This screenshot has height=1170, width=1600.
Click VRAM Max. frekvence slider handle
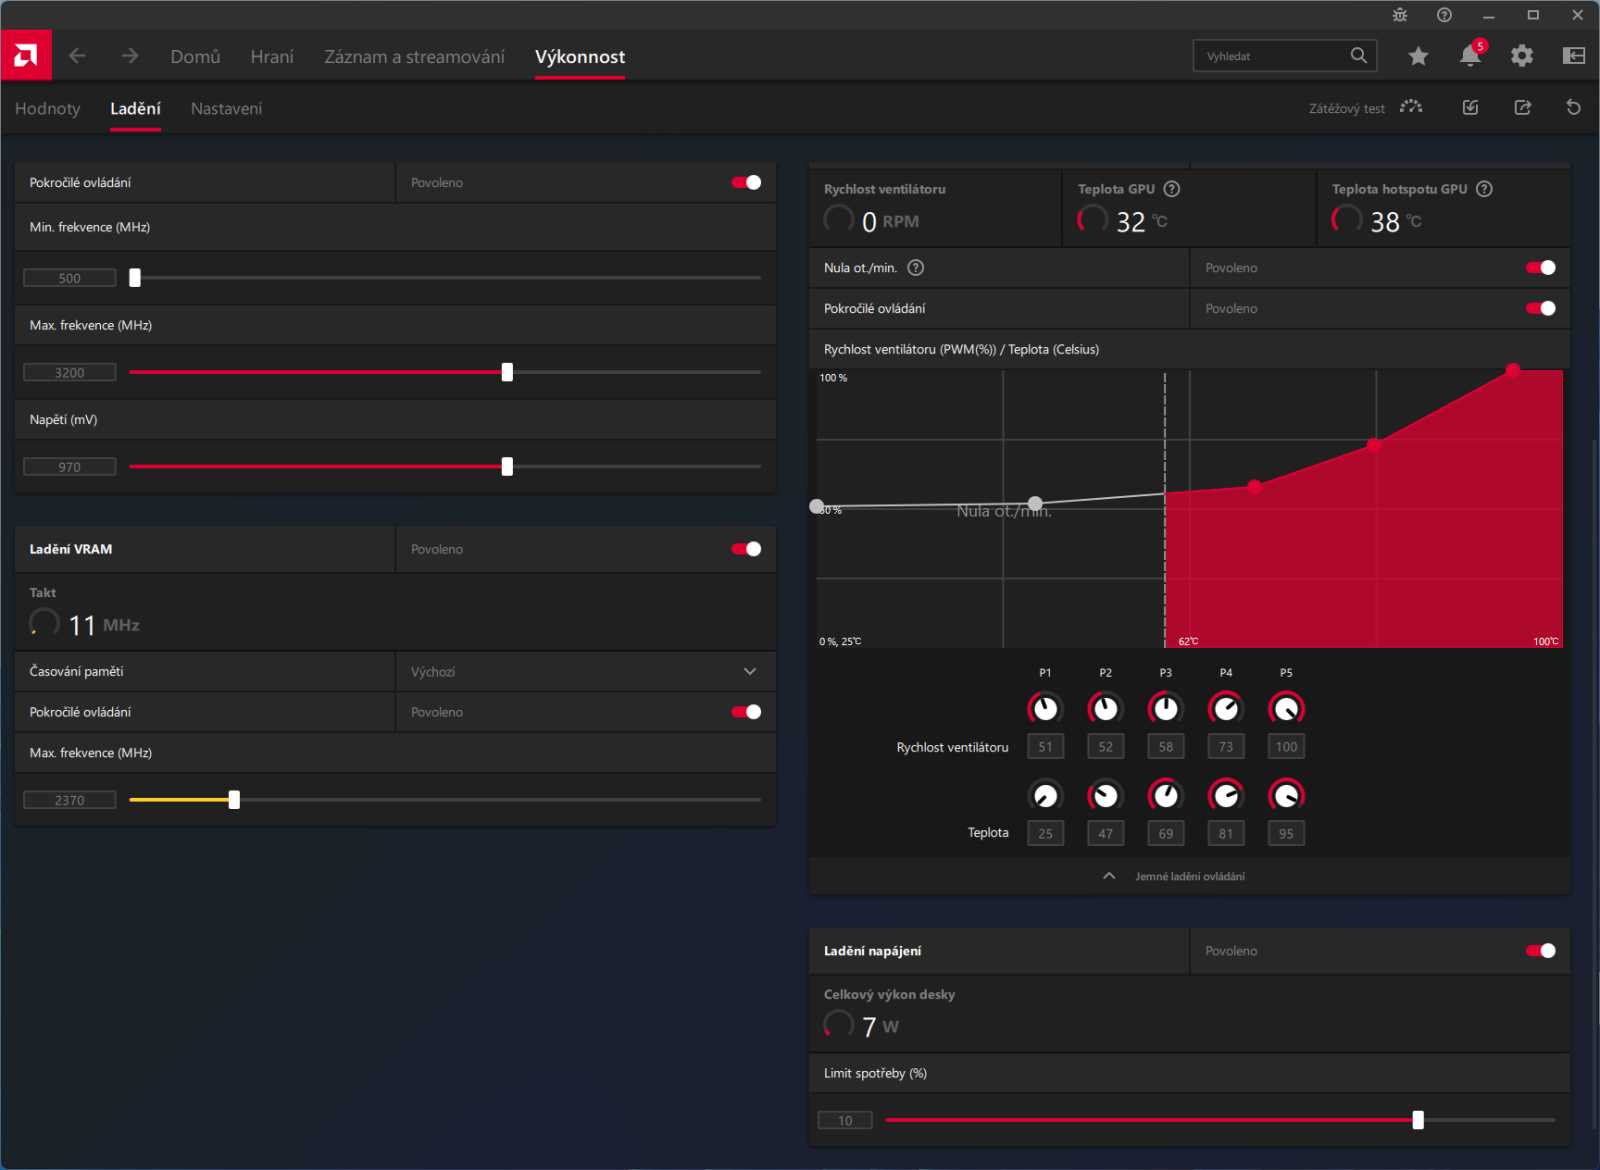tap(234, 800)
